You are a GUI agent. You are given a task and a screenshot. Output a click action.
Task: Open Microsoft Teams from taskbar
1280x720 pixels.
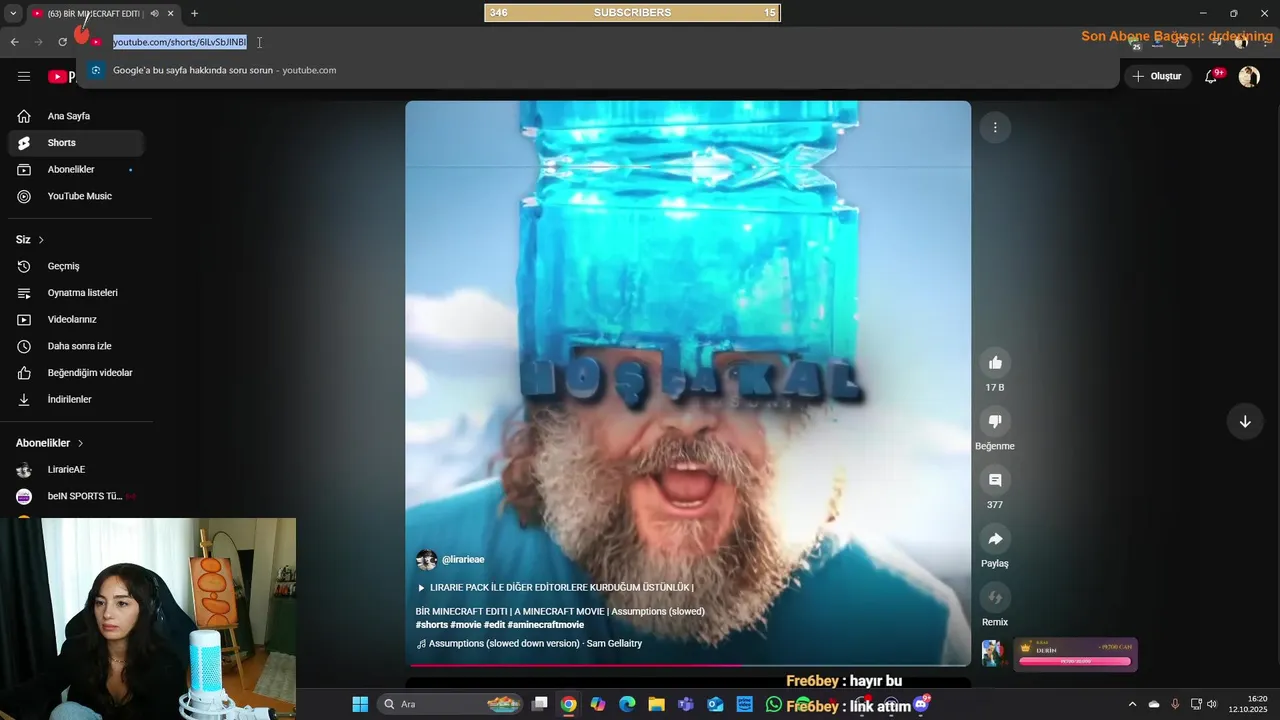pyautogui.click(x=685, y=704)
